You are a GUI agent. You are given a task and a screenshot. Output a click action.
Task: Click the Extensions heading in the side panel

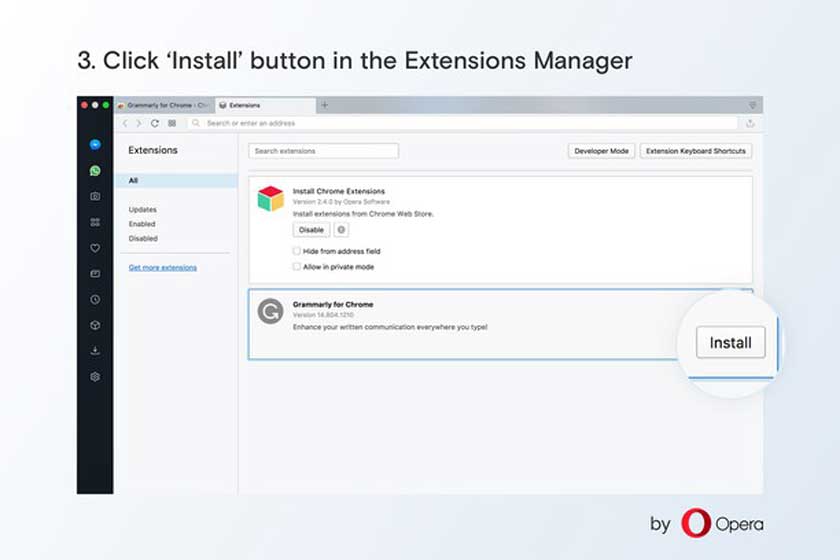click(x=153, y=150)
